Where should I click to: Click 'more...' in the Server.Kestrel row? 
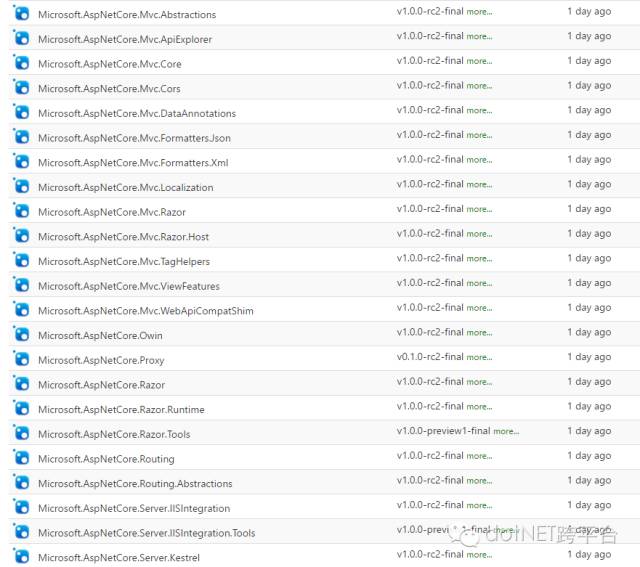click(x=479, y=556)
